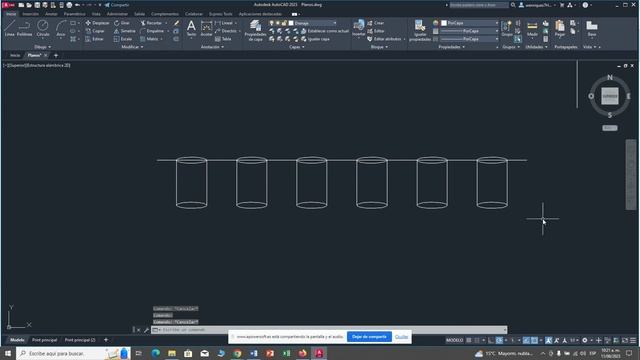Click the Simetría mirror tool
This screenshot has height=360, width=640.
pyautogui.click(x=124, y=31)
